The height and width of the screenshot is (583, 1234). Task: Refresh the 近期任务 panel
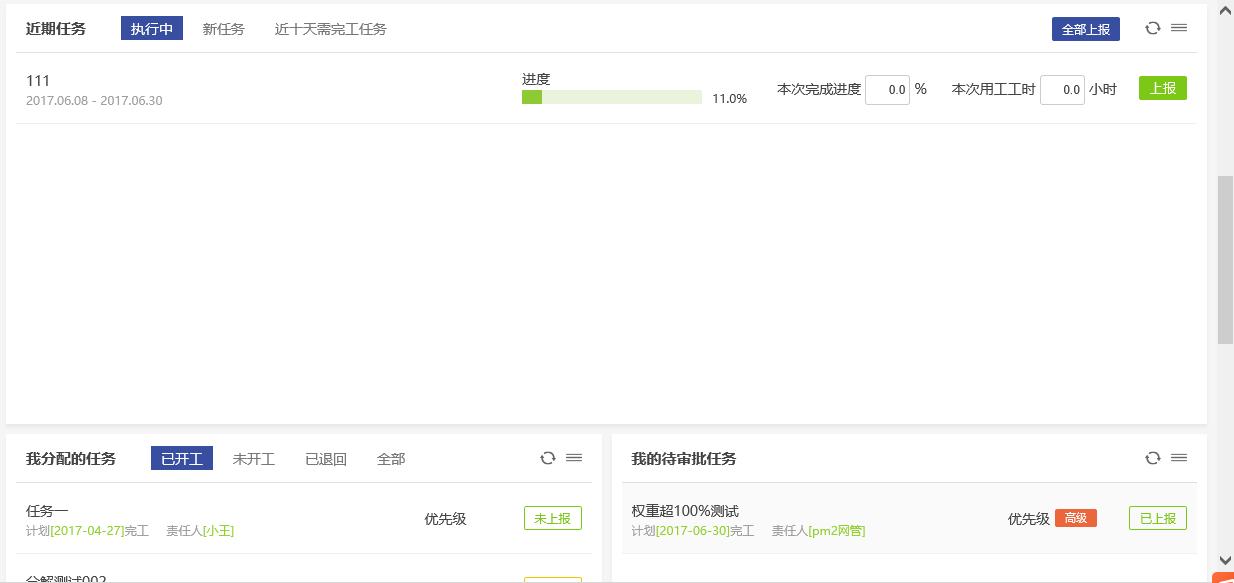pos(1152,28)
